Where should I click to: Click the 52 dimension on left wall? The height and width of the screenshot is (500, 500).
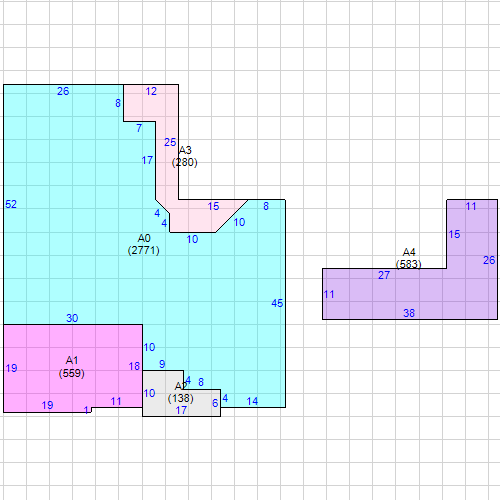(11, 204)
